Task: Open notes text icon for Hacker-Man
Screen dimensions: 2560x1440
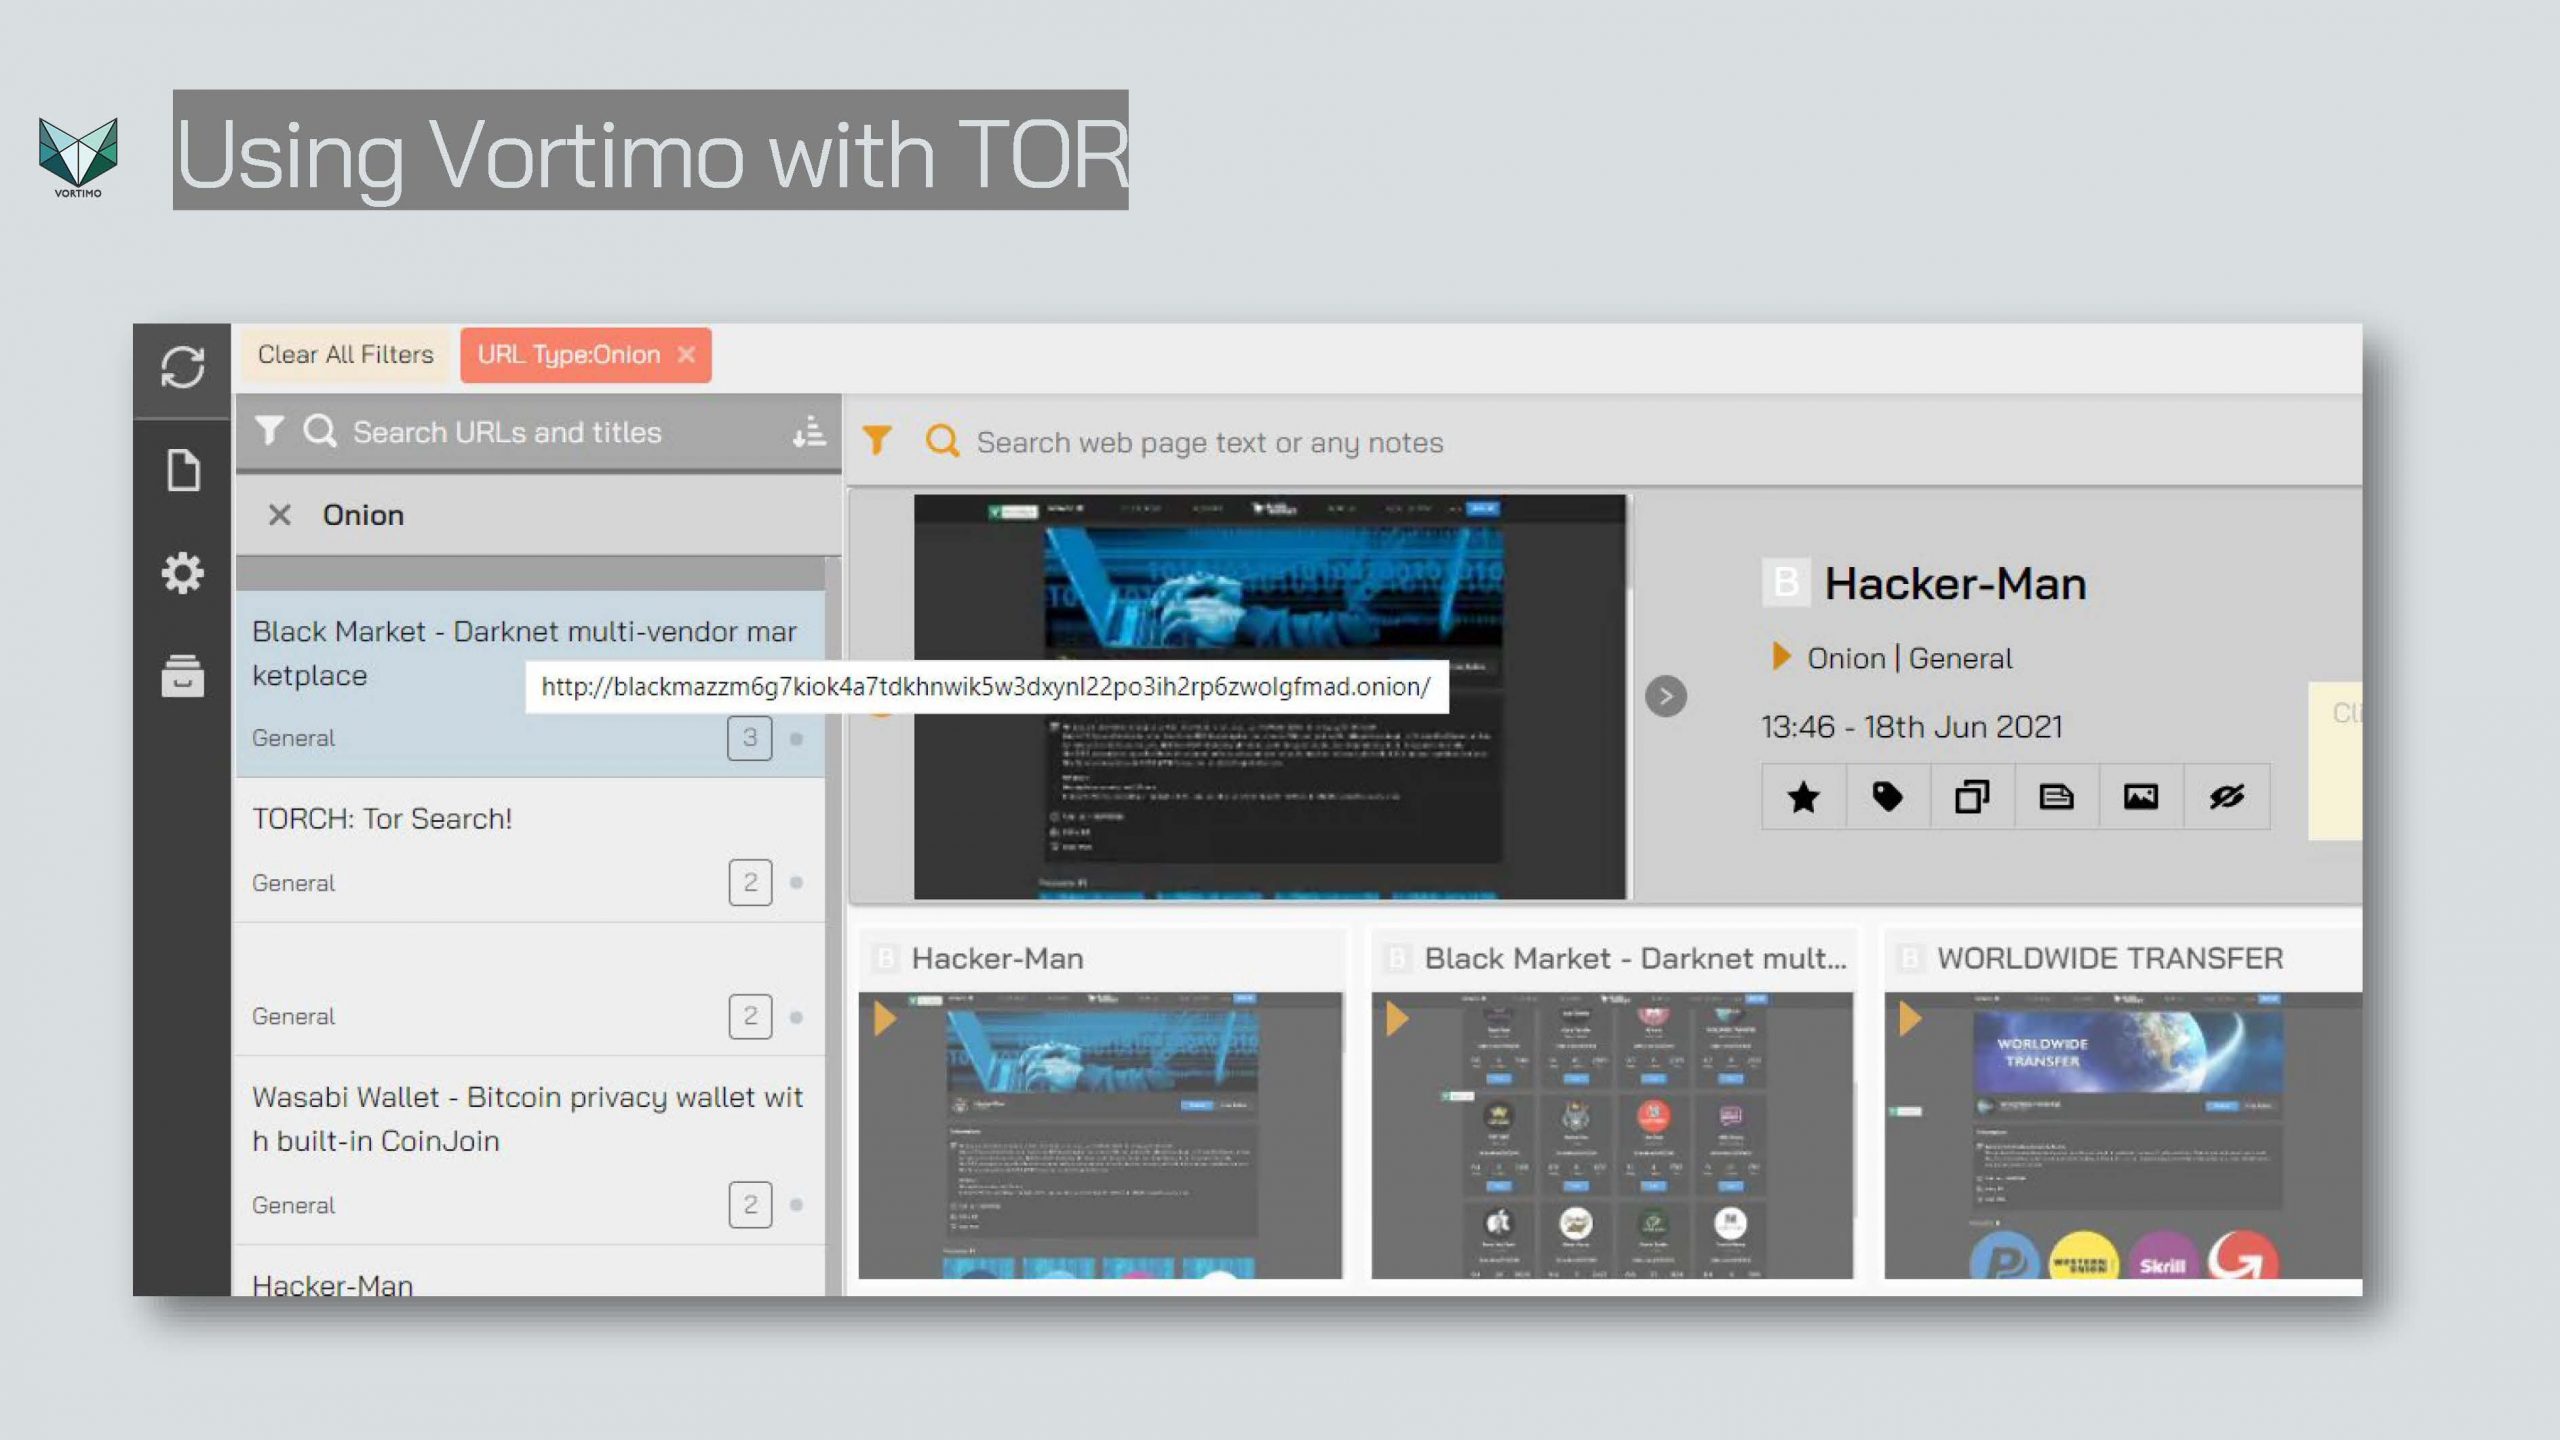Action: click(2056, 797)
